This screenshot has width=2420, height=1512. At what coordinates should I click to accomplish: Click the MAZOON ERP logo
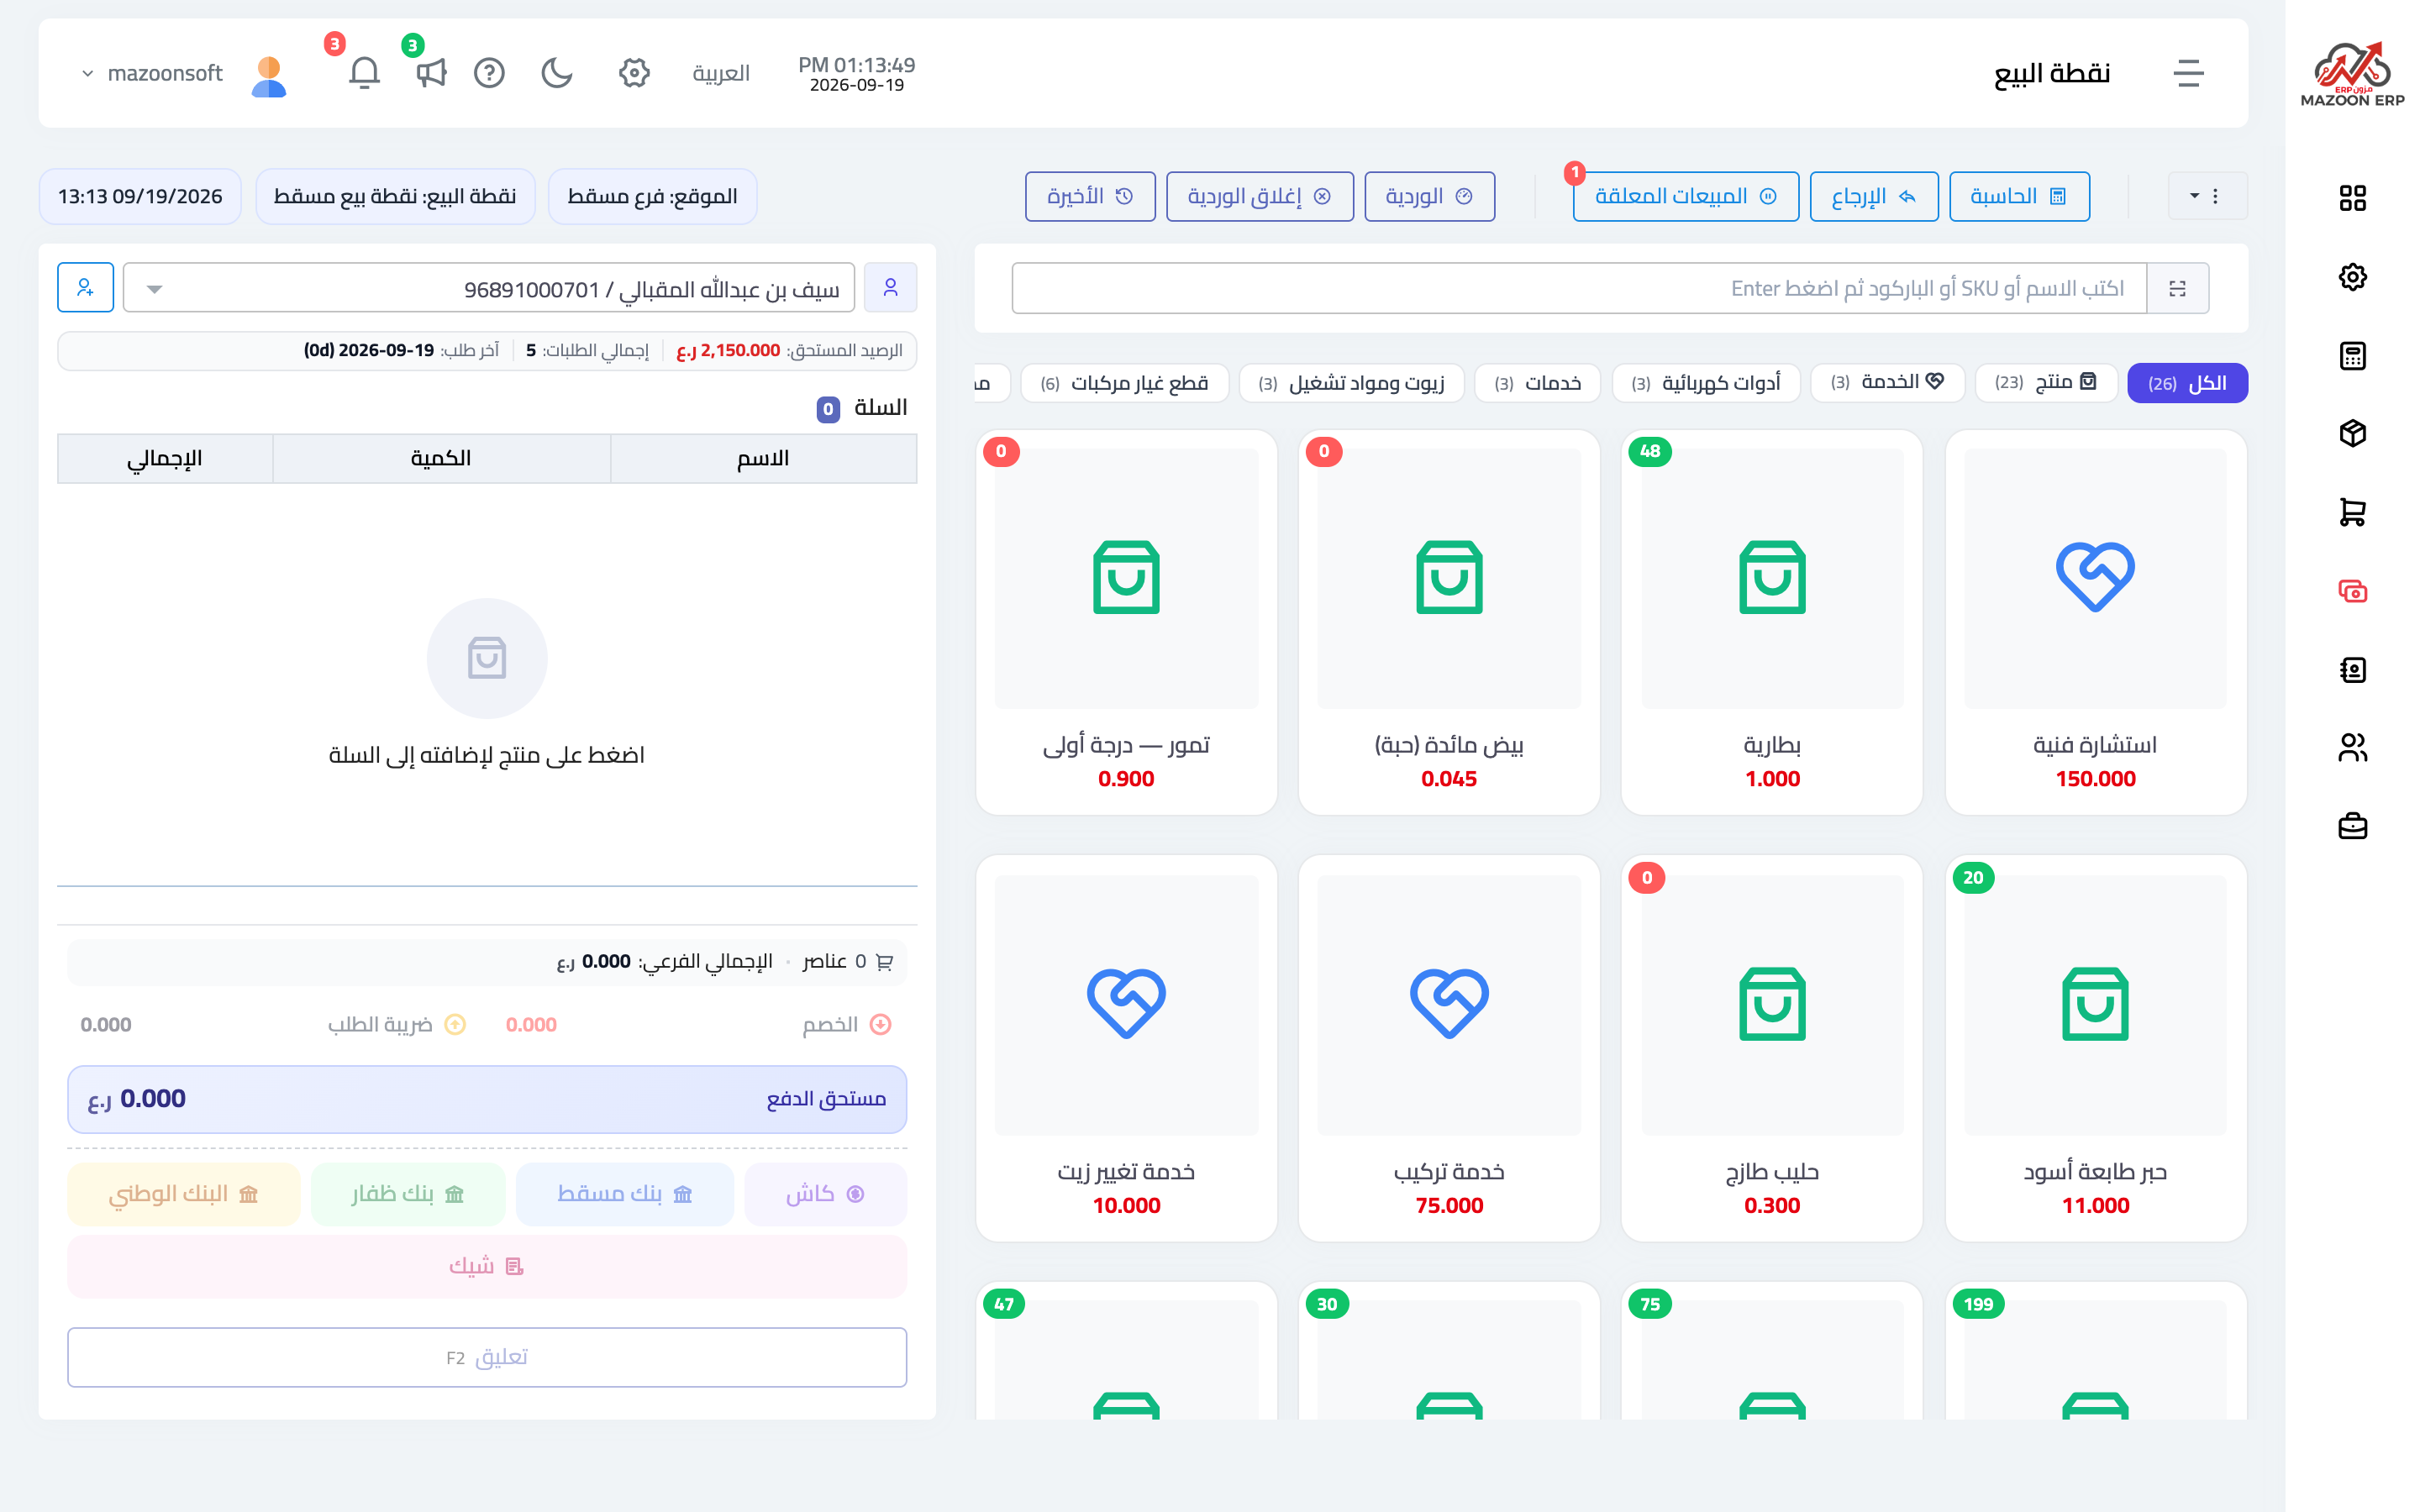tap(2352, 72)
